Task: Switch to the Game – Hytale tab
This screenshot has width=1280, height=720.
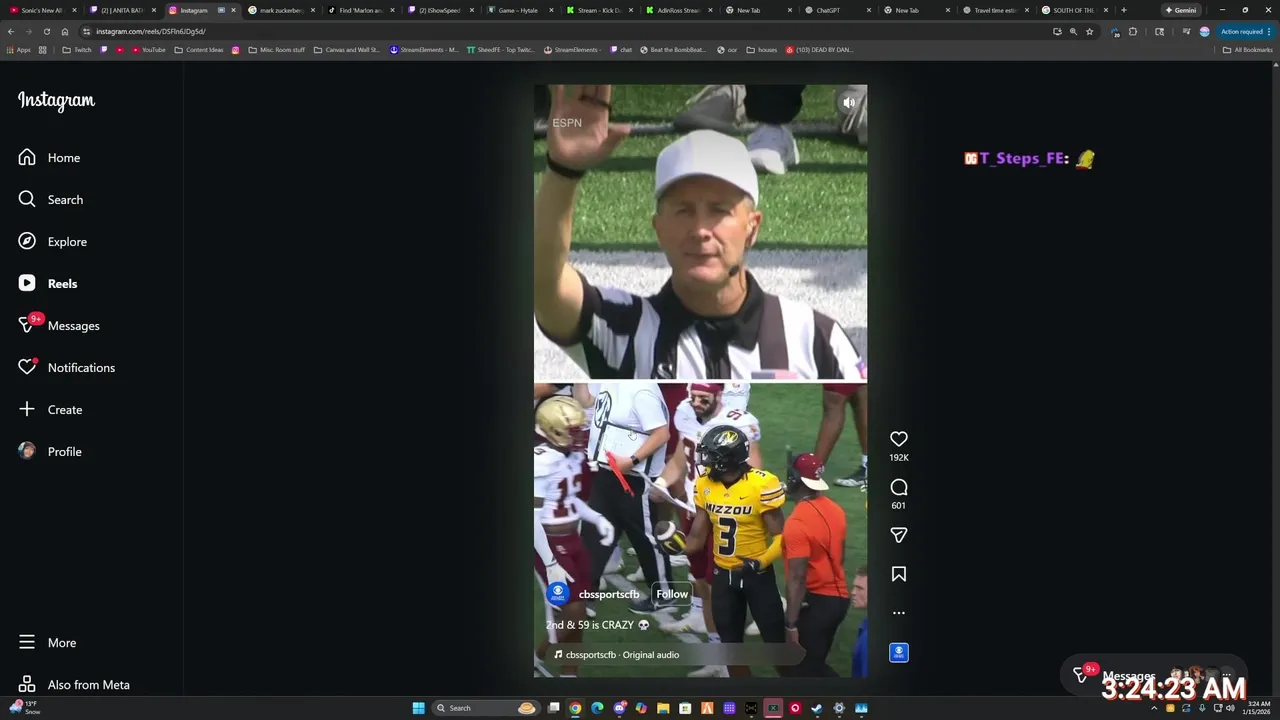Action: [518, 10]
